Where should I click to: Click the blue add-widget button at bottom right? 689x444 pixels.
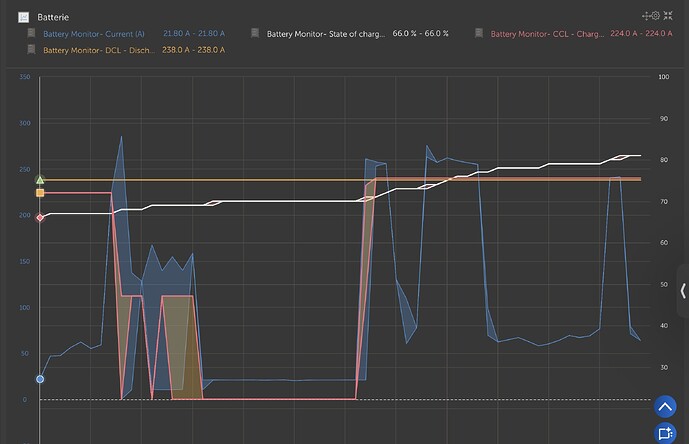point(665,433)
